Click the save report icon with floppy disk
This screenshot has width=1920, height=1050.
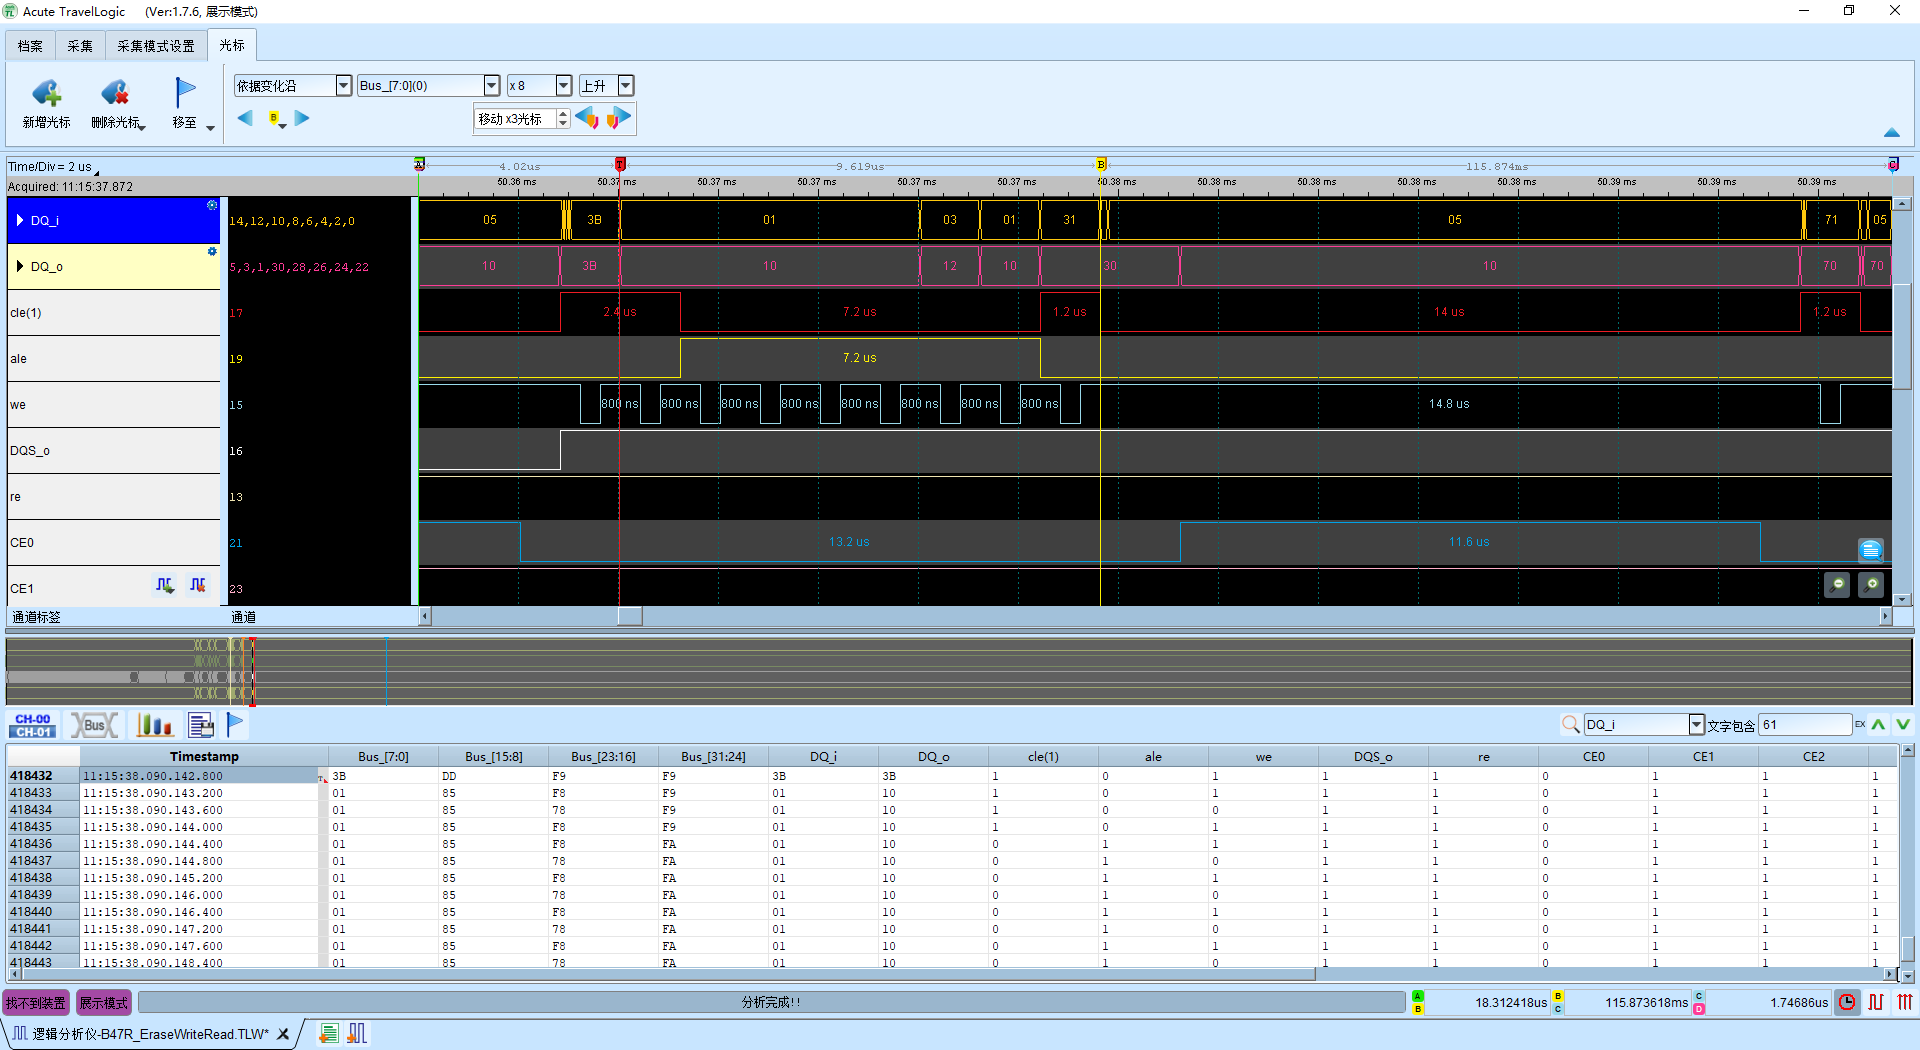pyautogui.click(x=201, y=725)
